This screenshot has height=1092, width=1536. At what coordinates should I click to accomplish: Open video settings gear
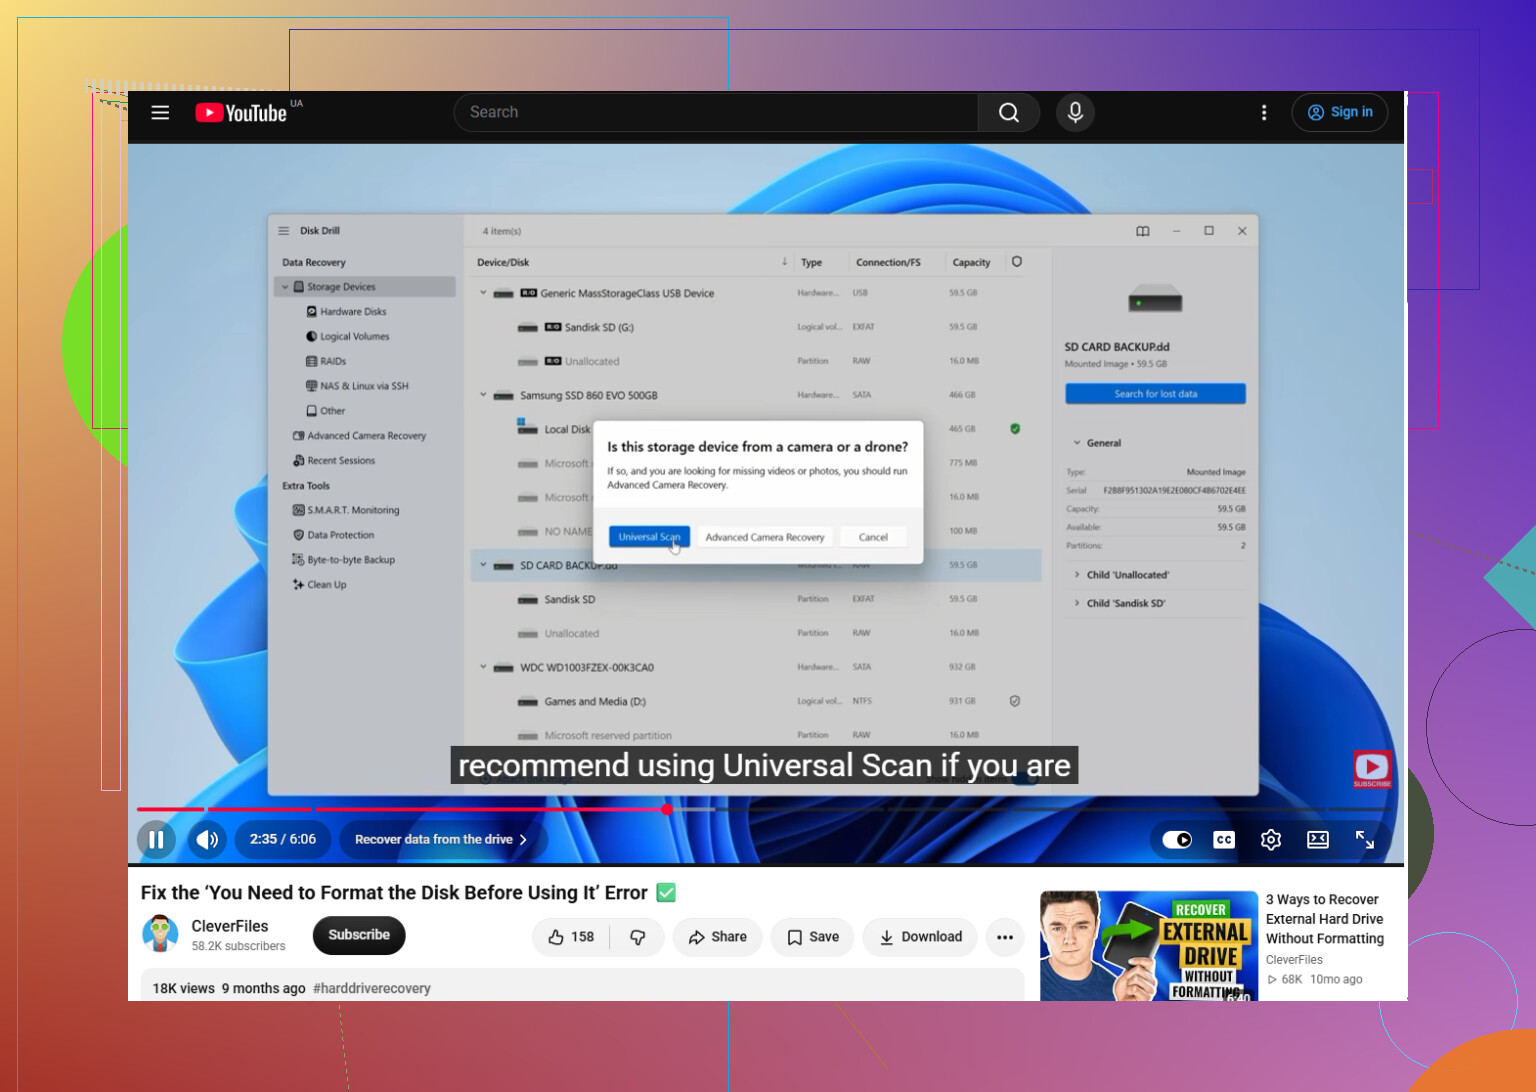[x=1270, y=839]
